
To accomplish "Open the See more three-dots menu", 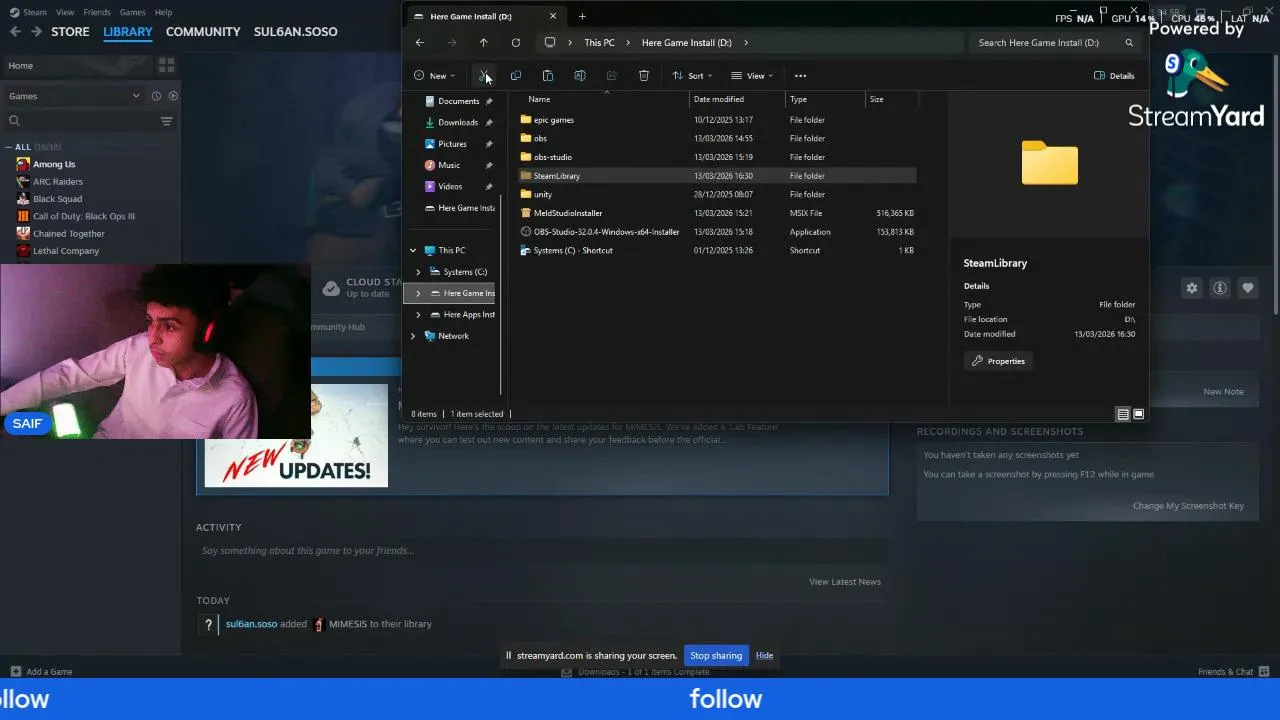I will tap(800, 76).
